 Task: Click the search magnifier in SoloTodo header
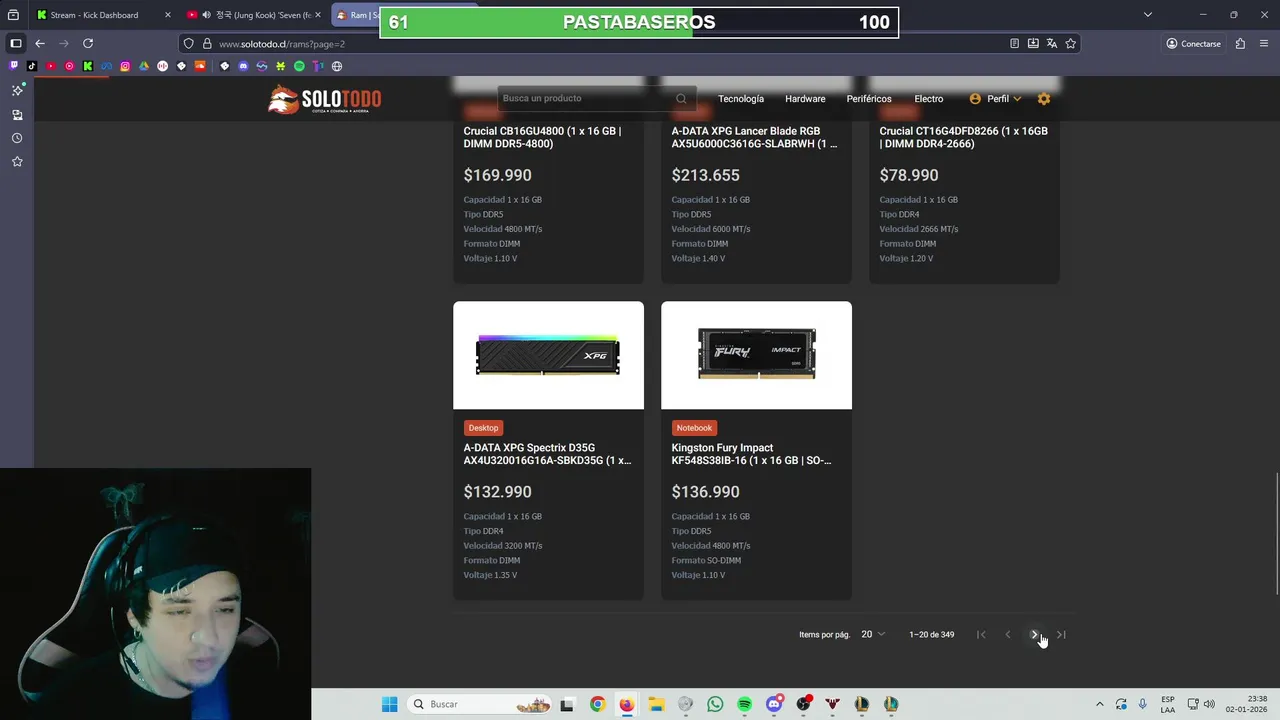[681, 99]
